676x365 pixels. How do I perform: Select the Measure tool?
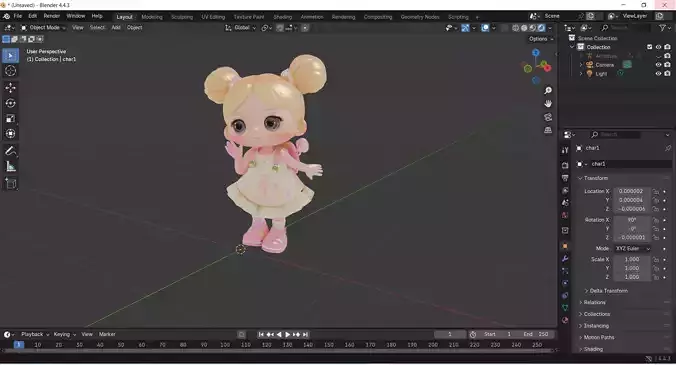(10, 167)
